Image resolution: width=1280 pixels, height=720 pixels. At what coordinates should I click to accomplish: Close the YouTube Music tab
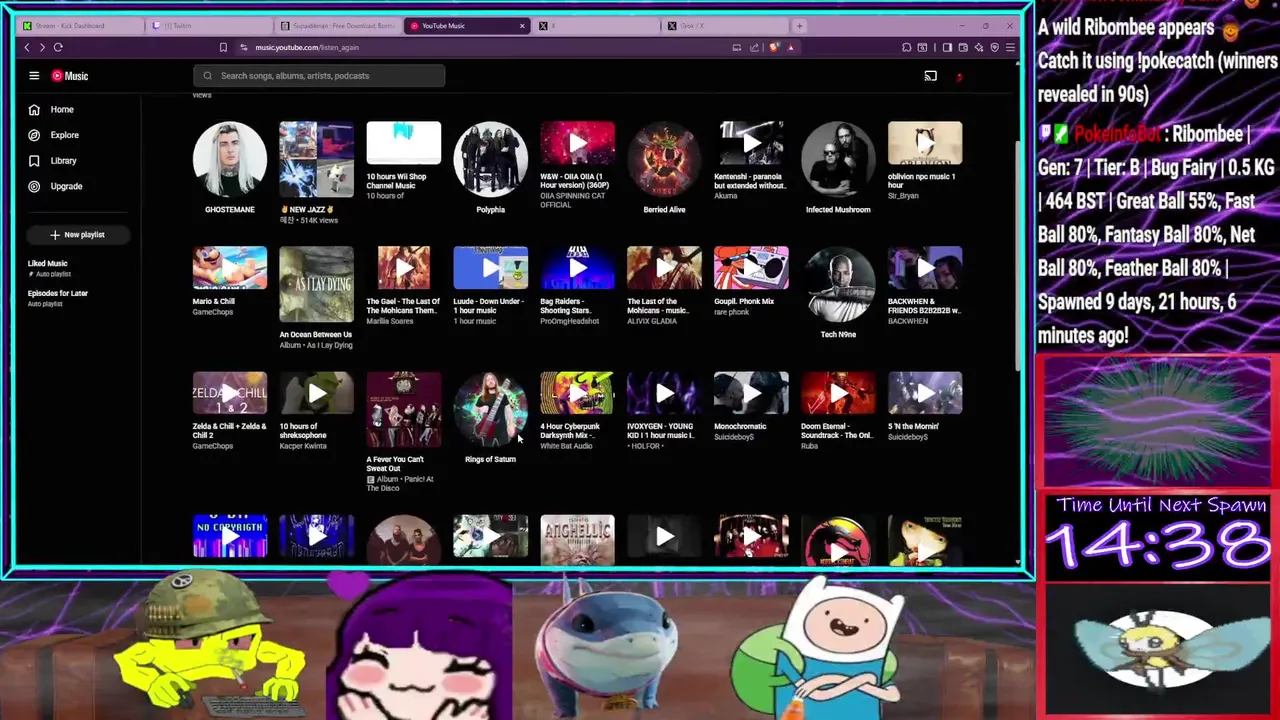click(x=522, y=25)
